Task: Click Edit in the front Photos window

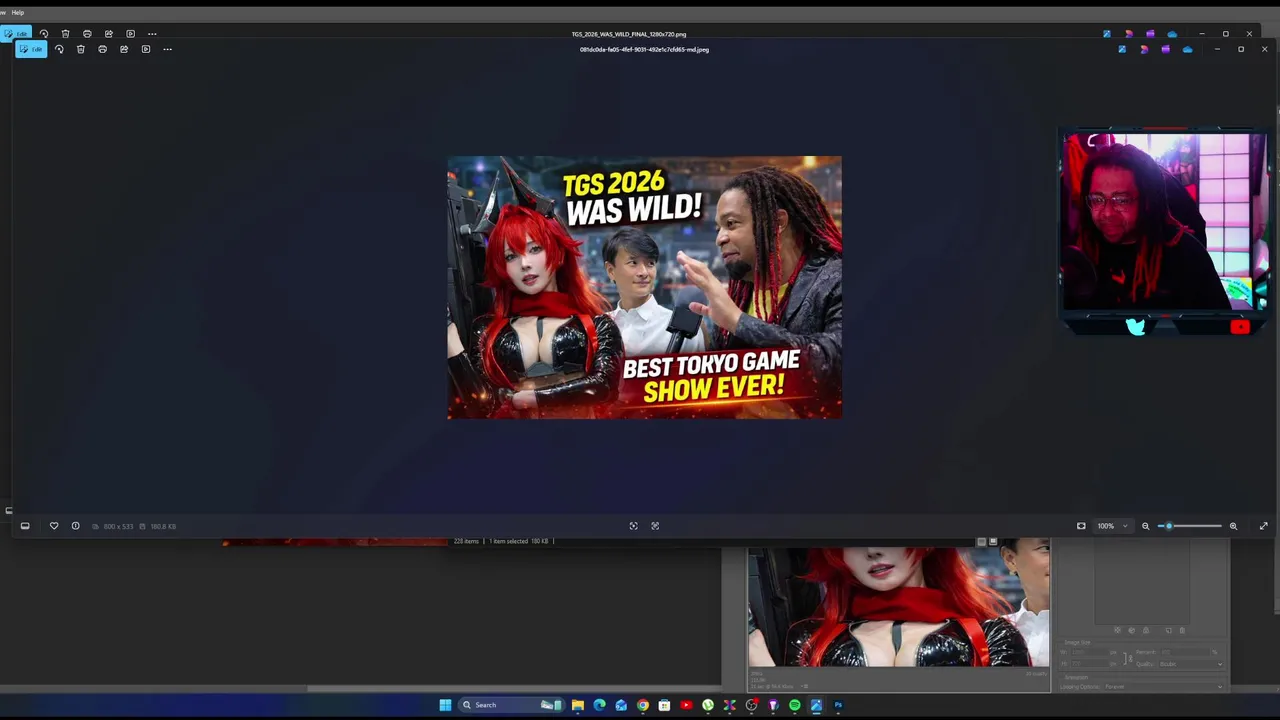Action: (x=31, y=49)
